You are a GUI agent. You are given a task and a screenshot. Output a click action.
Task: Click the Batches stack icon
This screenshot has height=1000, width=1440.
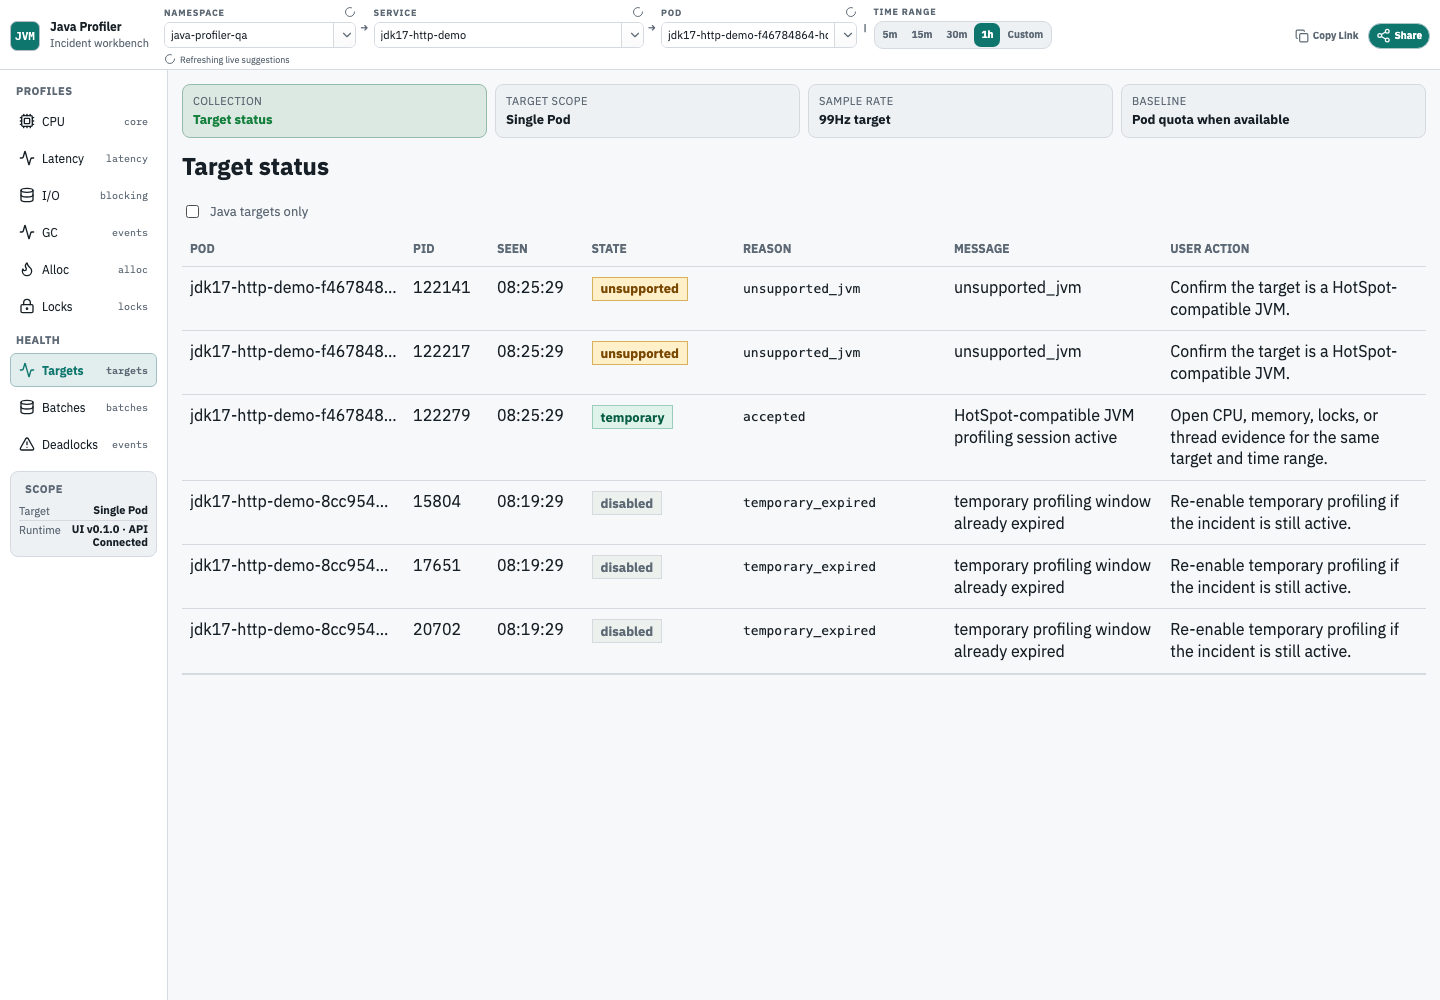pos(27,407)
